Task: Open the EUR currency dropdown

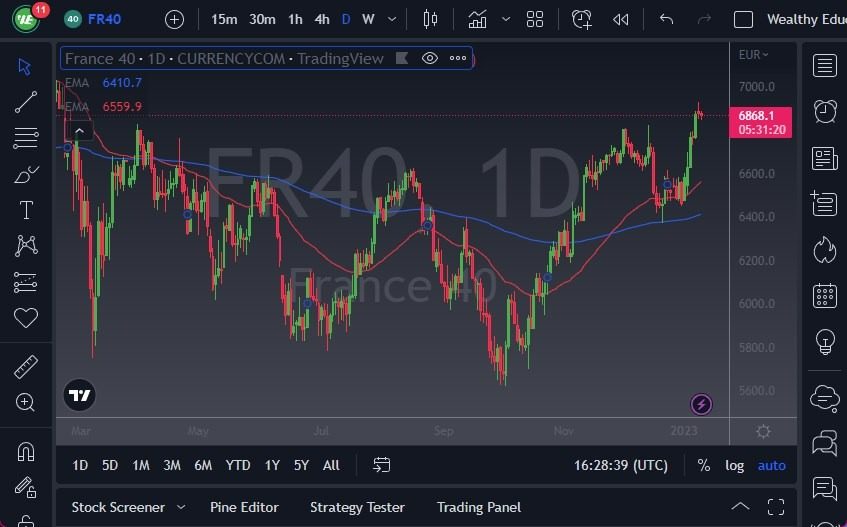Action: click(753, 55)
